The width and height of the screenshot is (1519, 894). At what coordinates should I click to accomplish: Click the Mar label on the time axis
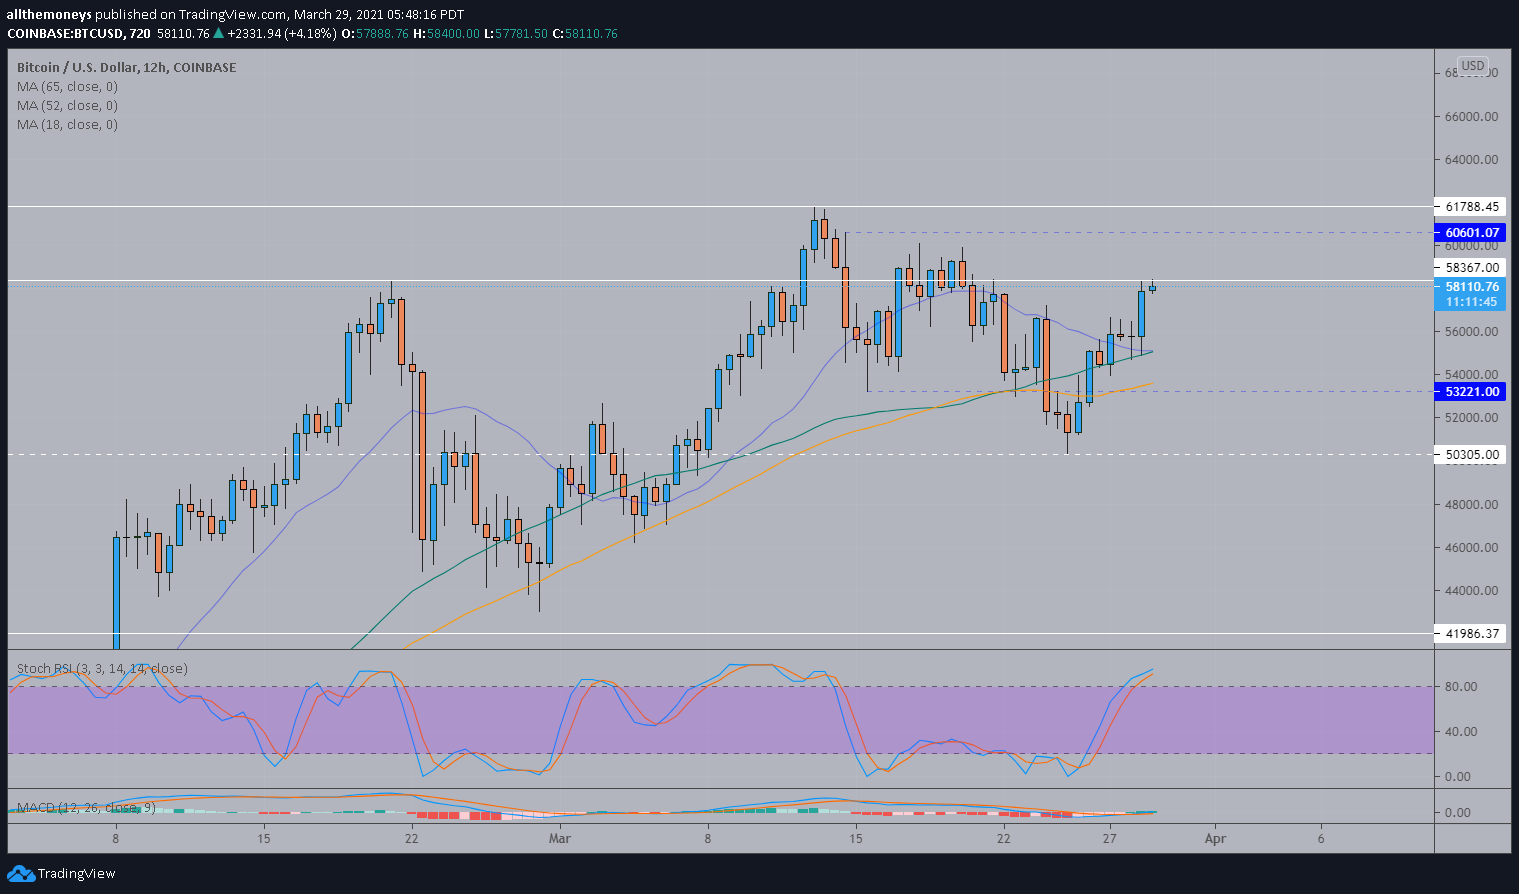click(559, 839)
